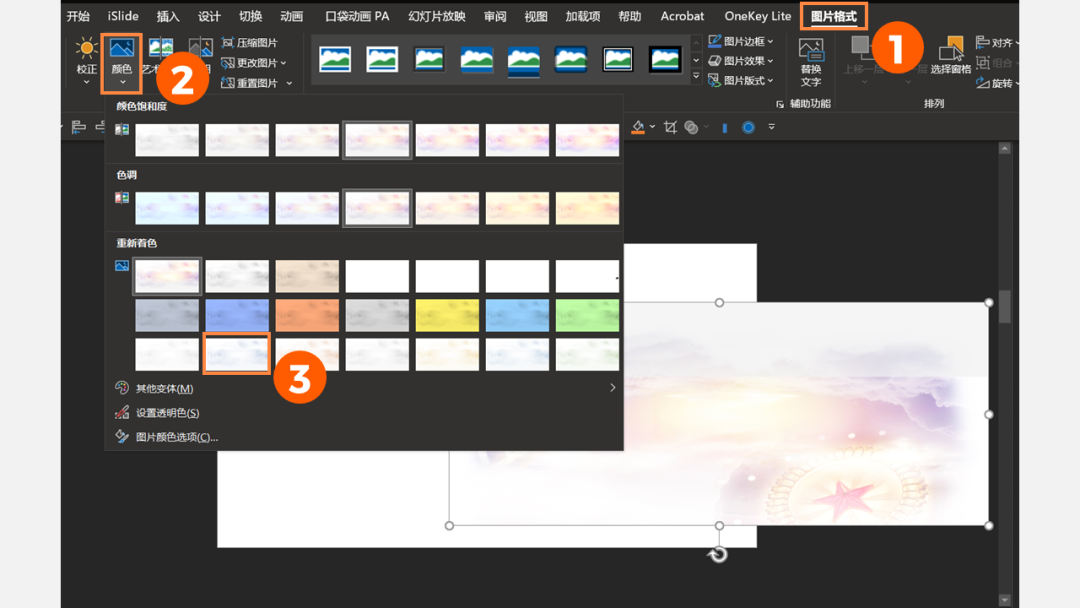
Task: Click 设置透明色 set transparent color
Action: pyautogui.click(x=167, y=413)
